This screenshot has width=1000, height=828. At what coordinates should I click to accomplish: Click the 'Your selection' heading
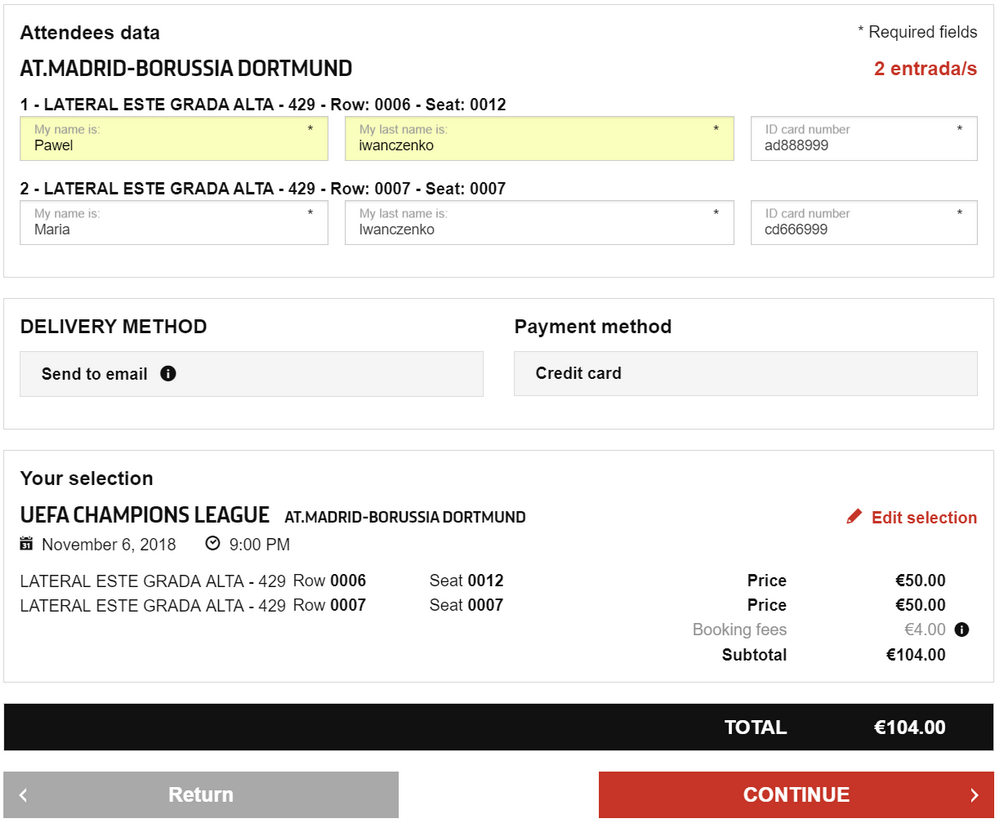[x=87, y=478]
